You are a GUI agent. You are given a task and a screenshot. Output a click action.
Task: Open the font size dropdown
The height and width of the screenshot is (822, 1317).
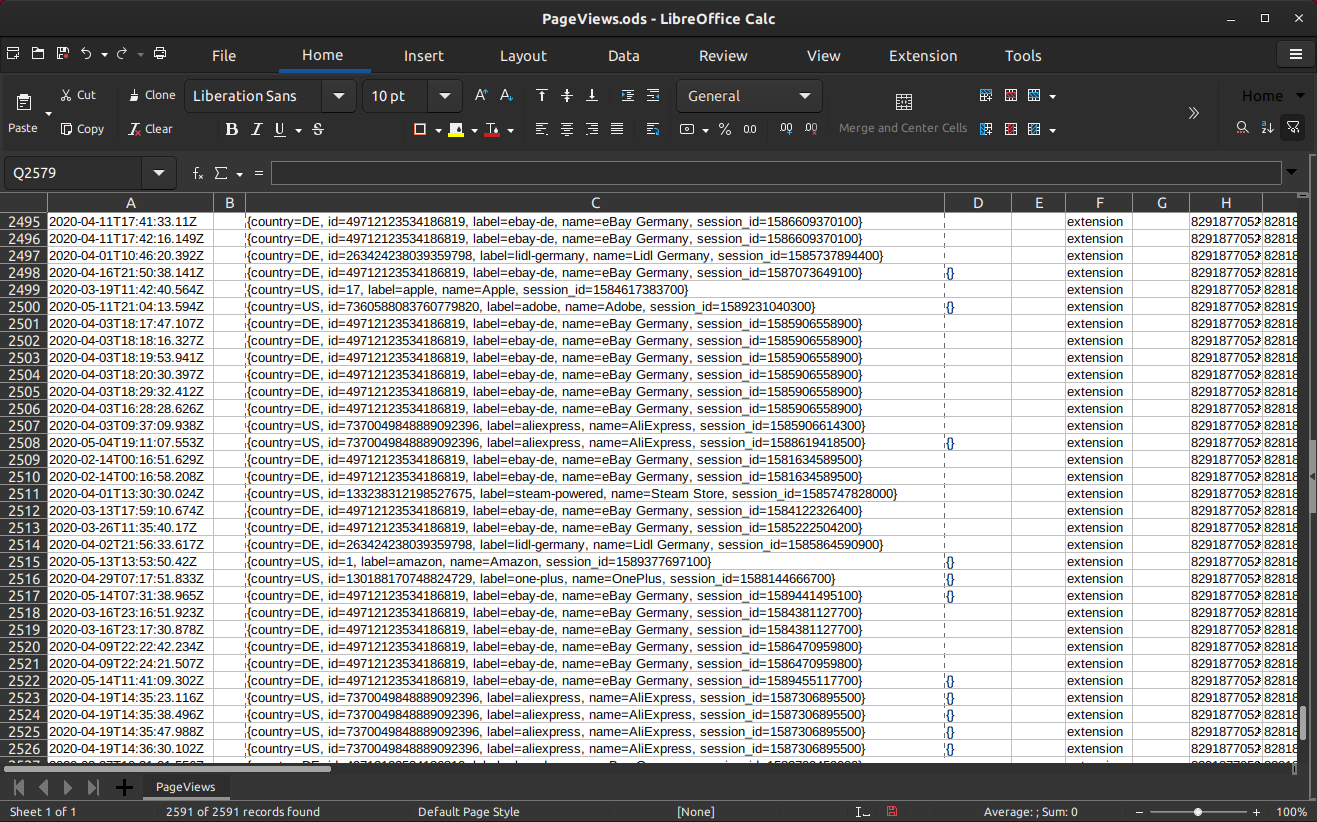pyautogui.click(x=444, y=95)
